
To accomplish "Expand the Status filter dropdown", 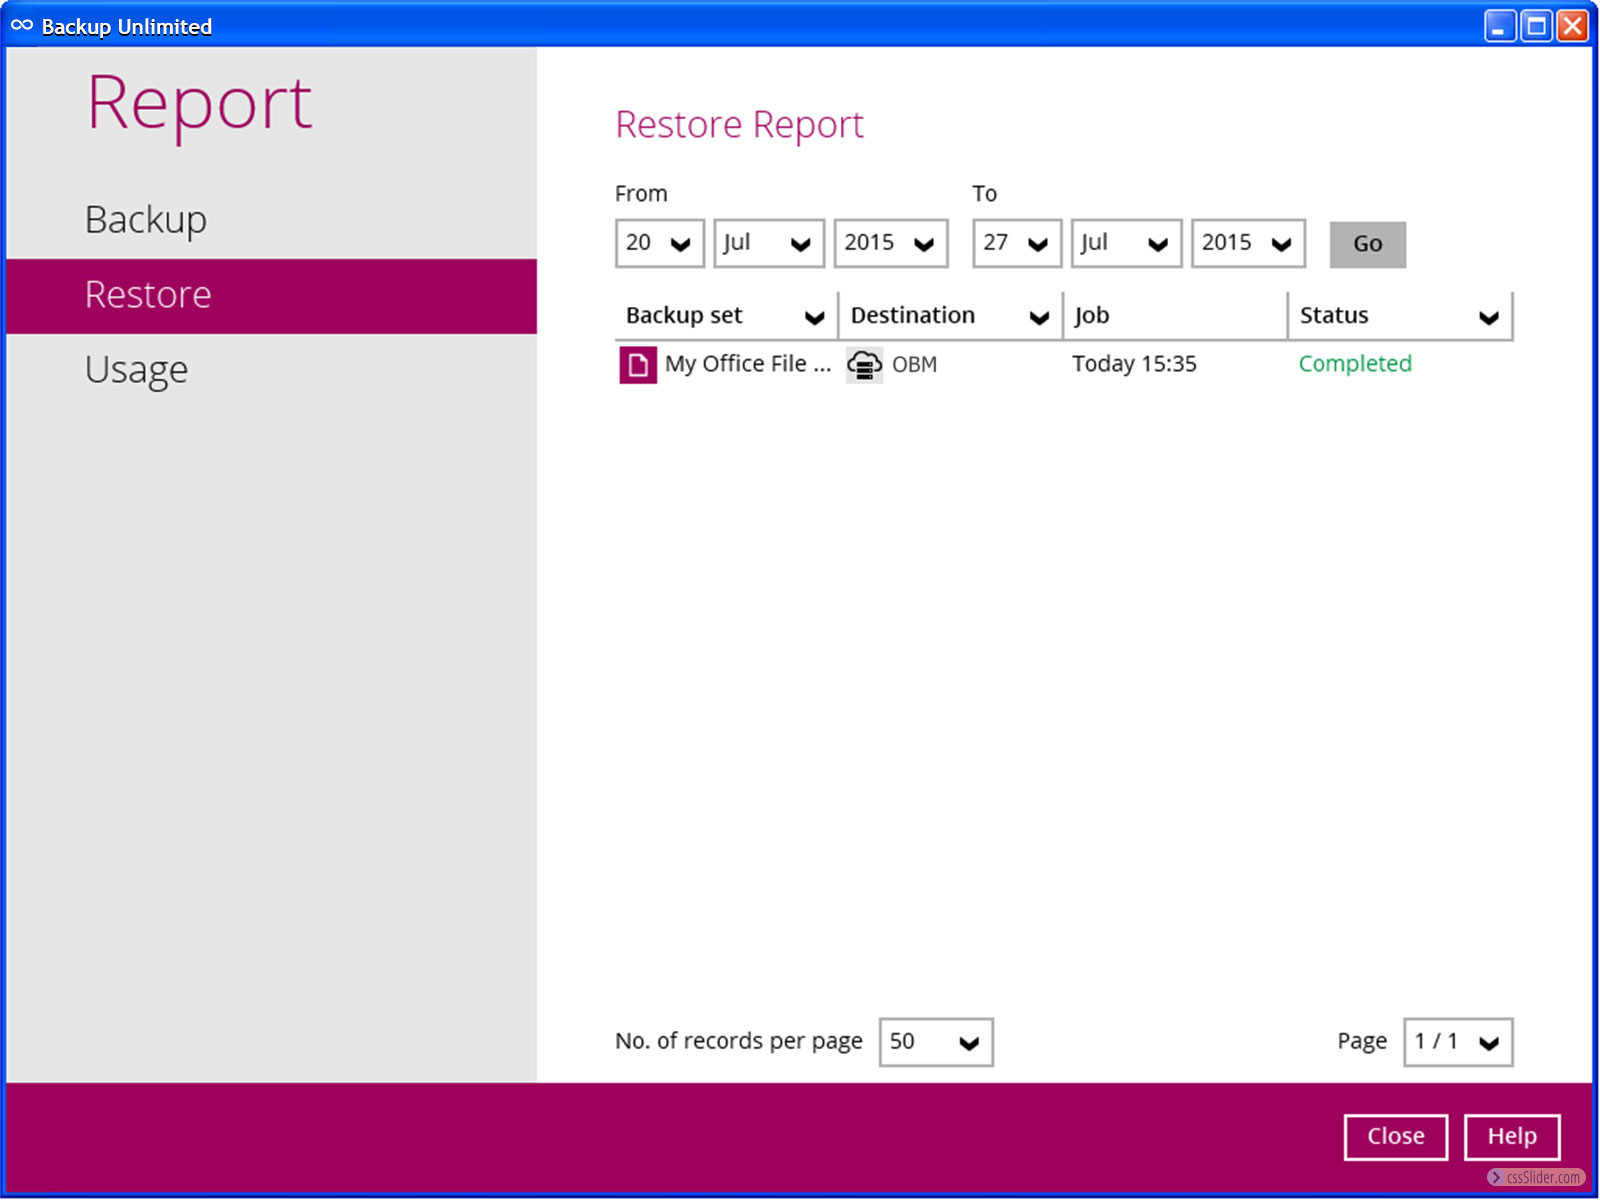I will point(1488,317).
